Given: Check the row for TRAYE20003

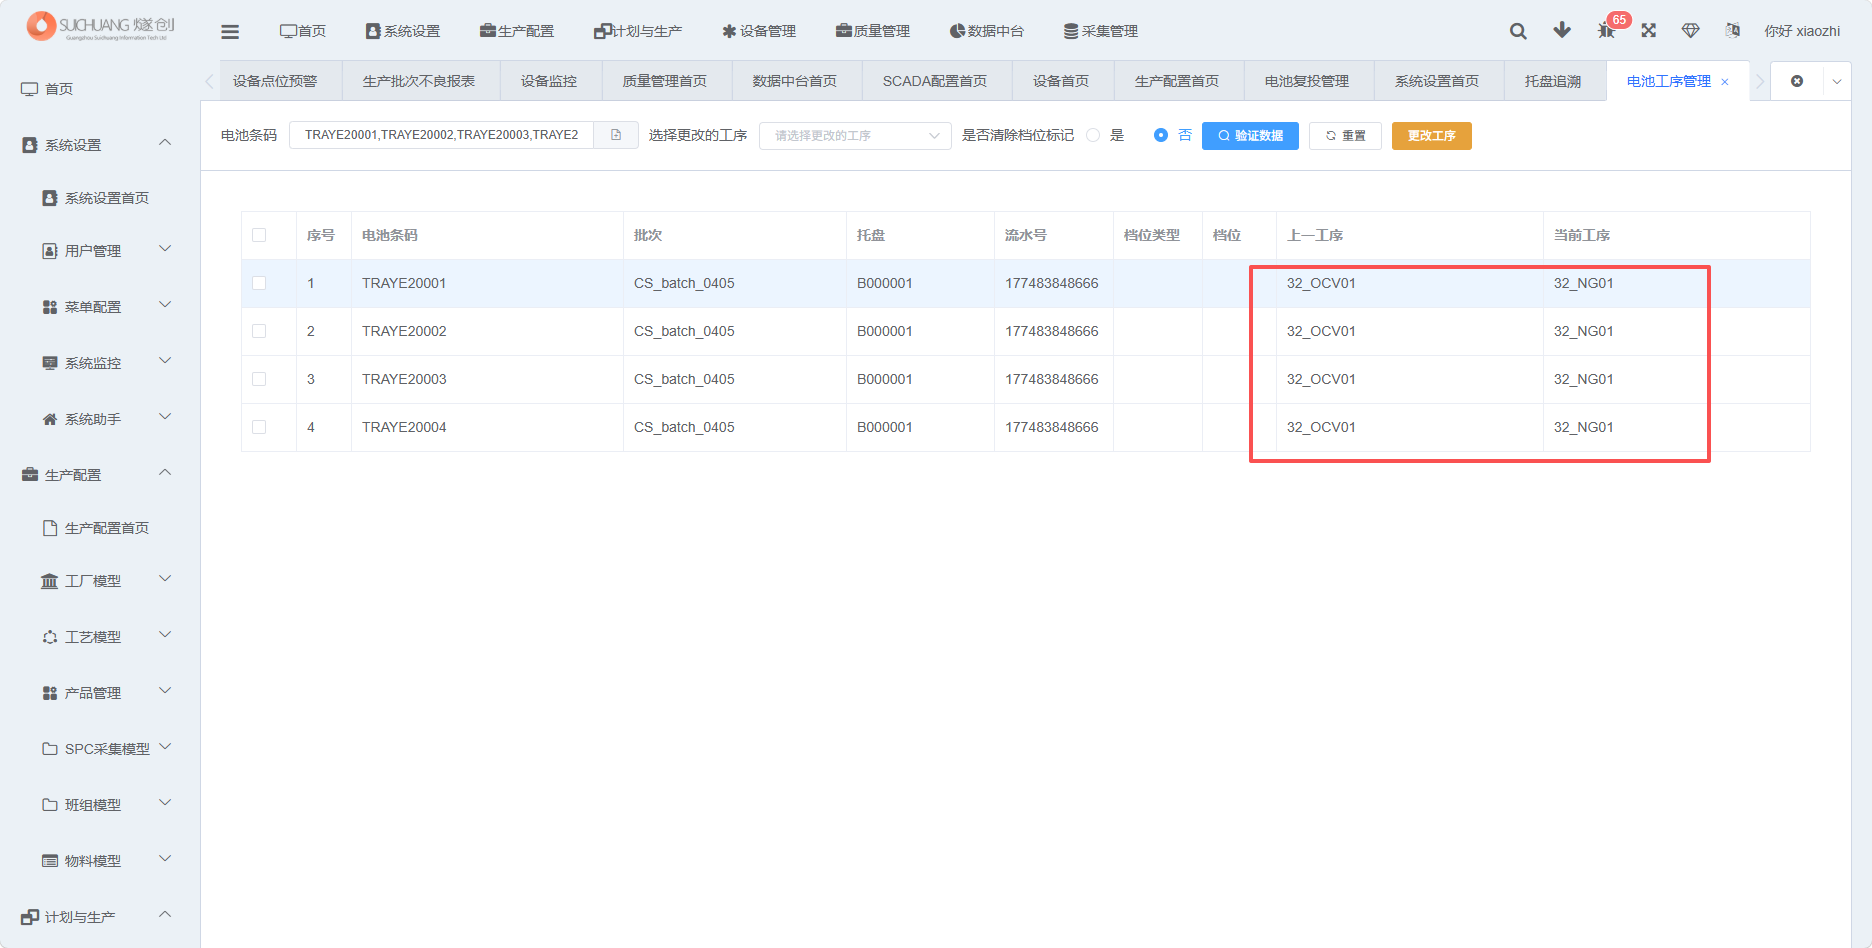Looking at the screenshot, I should point(259,379).
